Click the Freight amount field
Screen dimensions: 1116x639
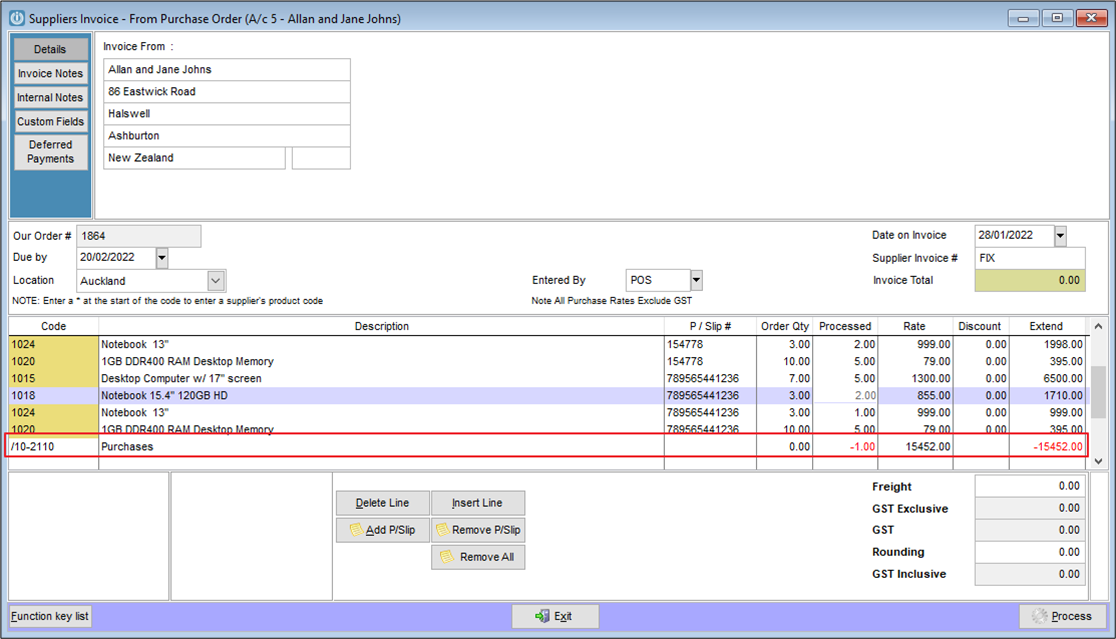pos(1030,486)
